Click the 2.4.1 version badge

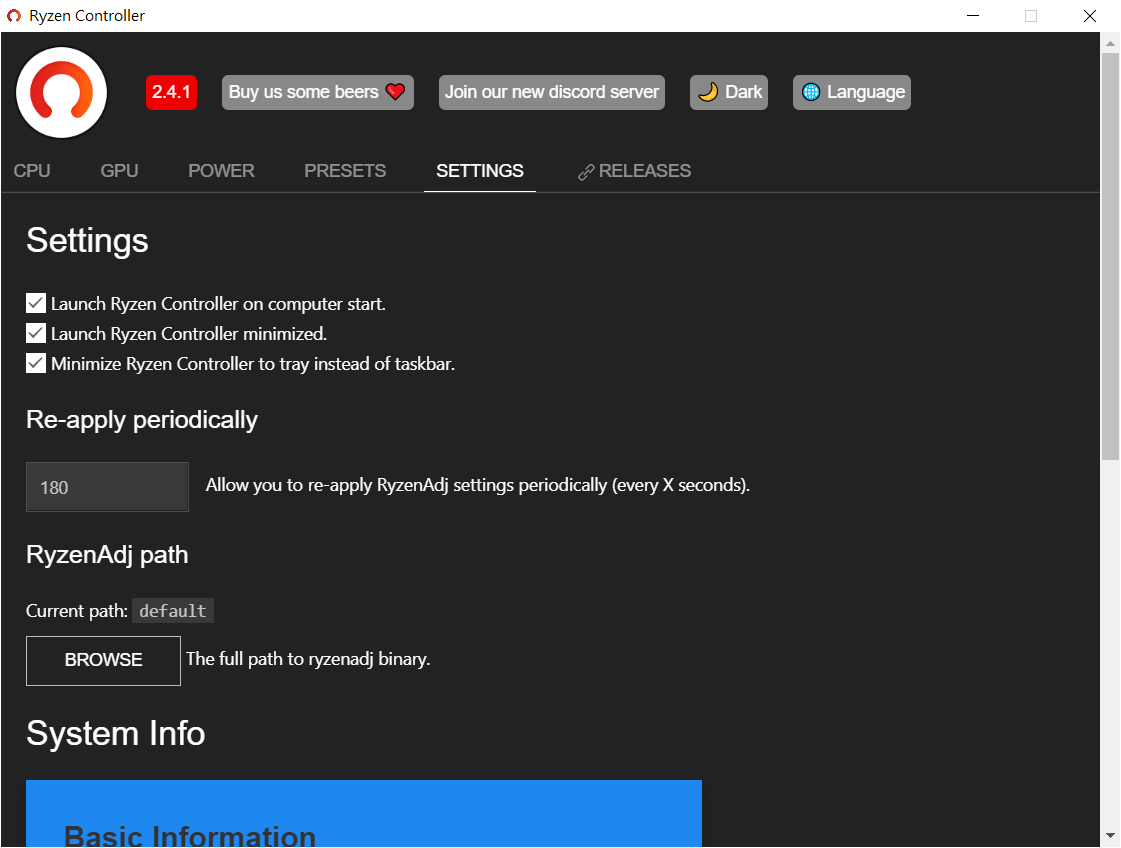(x=172, y=92)
